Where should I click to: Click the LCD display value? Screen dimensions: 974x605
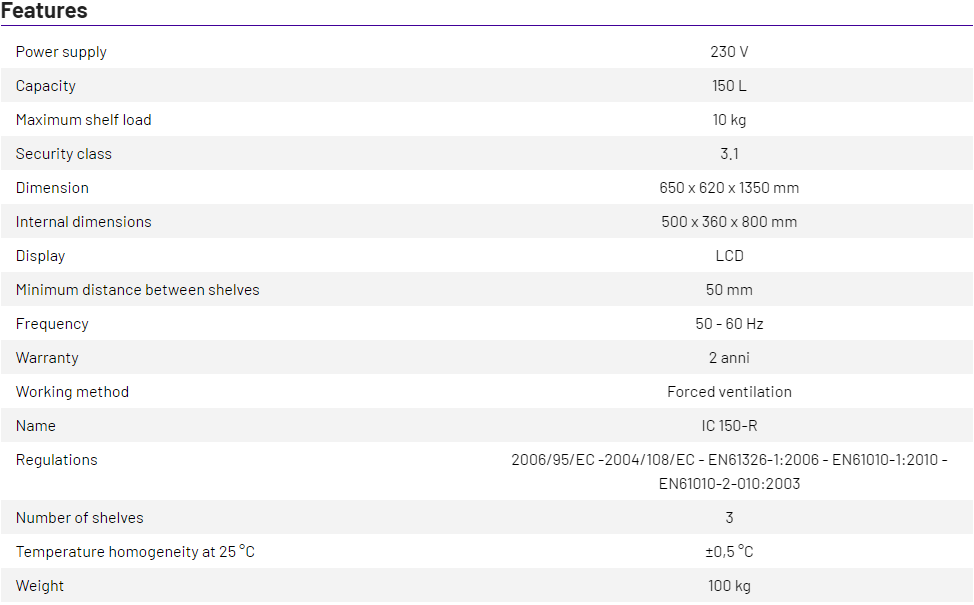coord(729,256)
